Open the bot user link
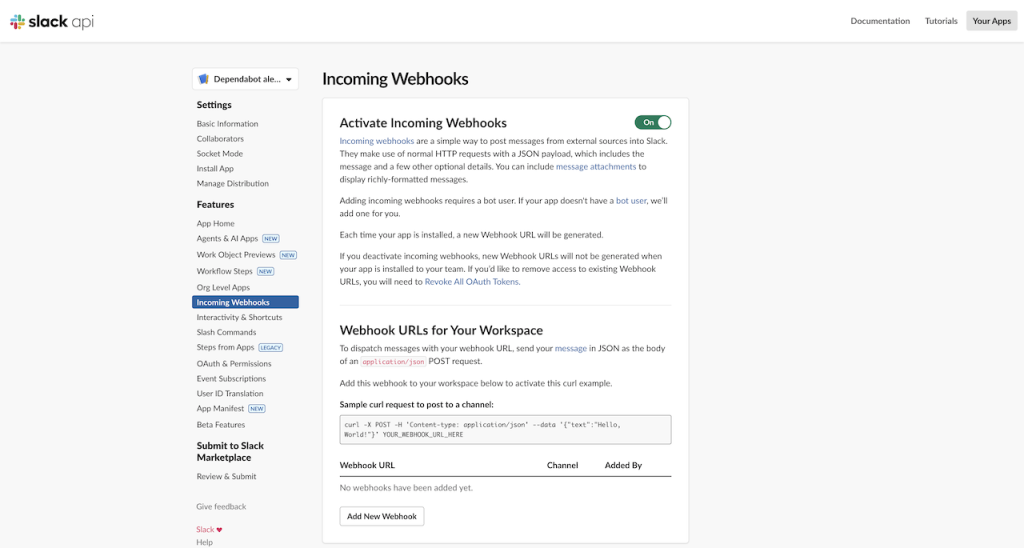Screen dimensions: 1024x548 631,201
